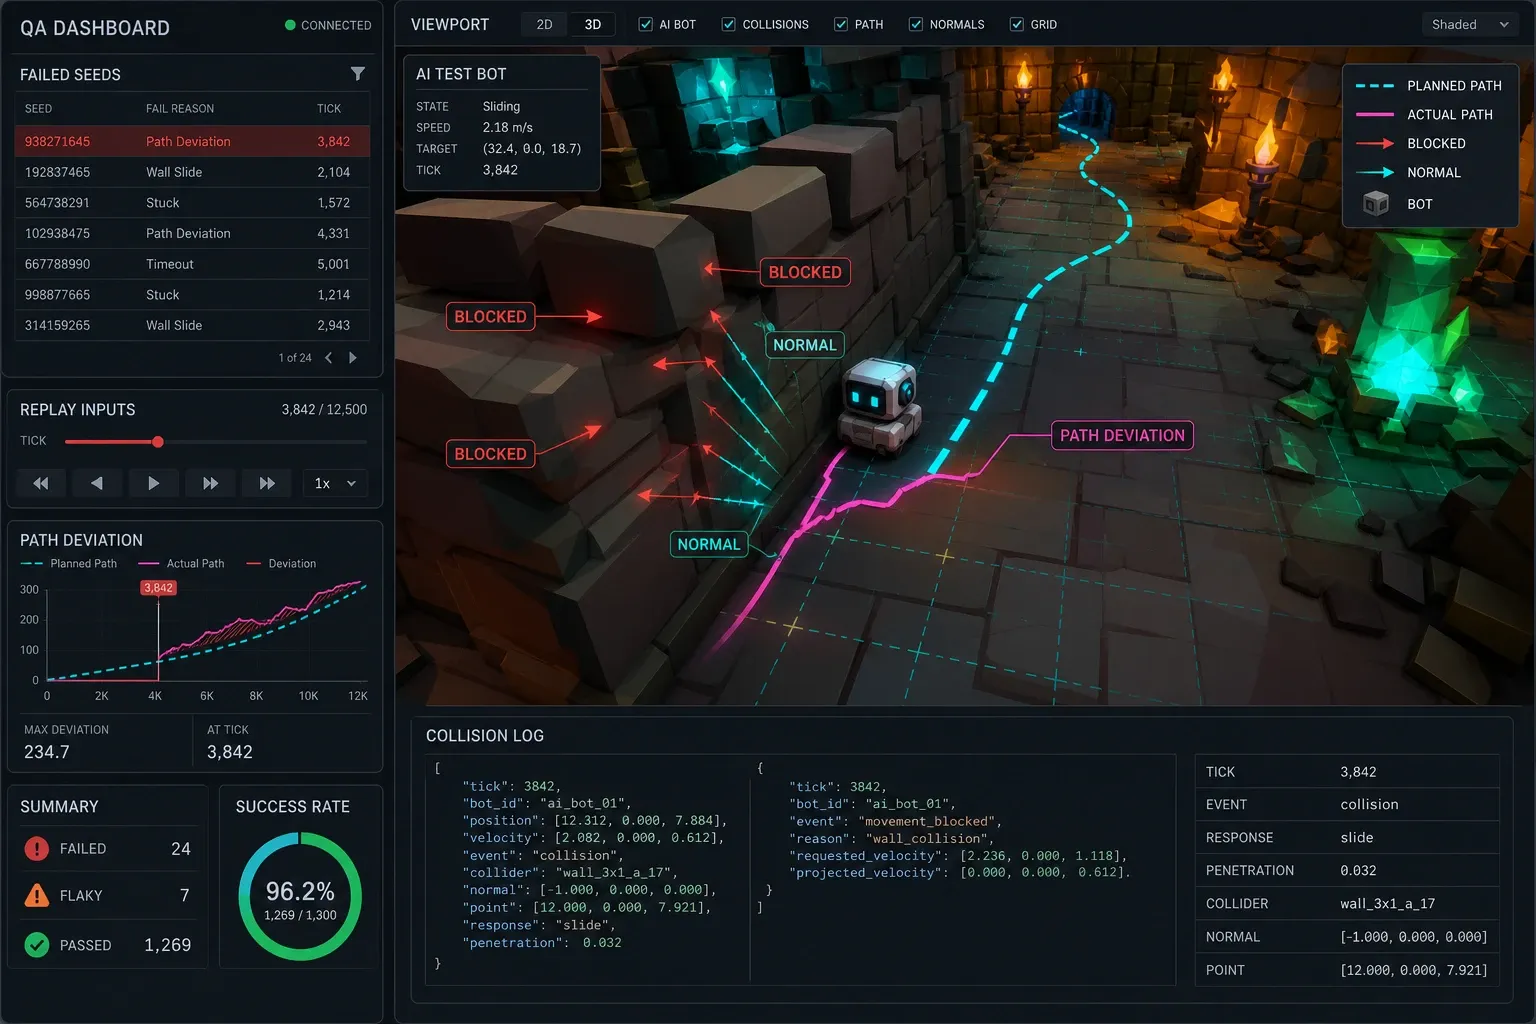This screenshot has width=1536, height=1024.
Task: Select collider value wall_3x1_a_17
Action: pyautogui.click(x=1387, y=904)
